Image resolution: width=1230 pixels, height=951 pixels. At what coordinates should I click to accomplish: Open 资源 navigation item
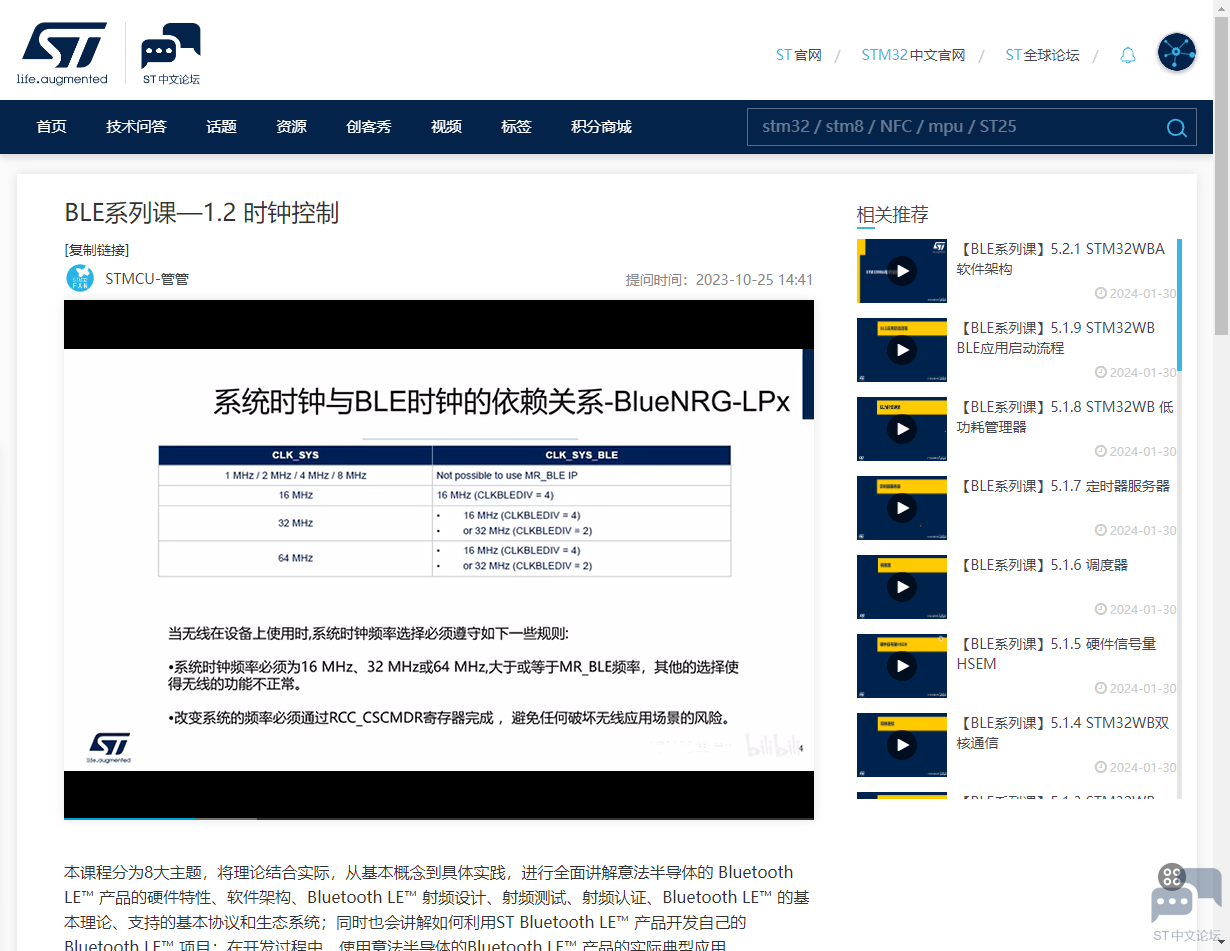pyautogui.click(x=291, y=127)
